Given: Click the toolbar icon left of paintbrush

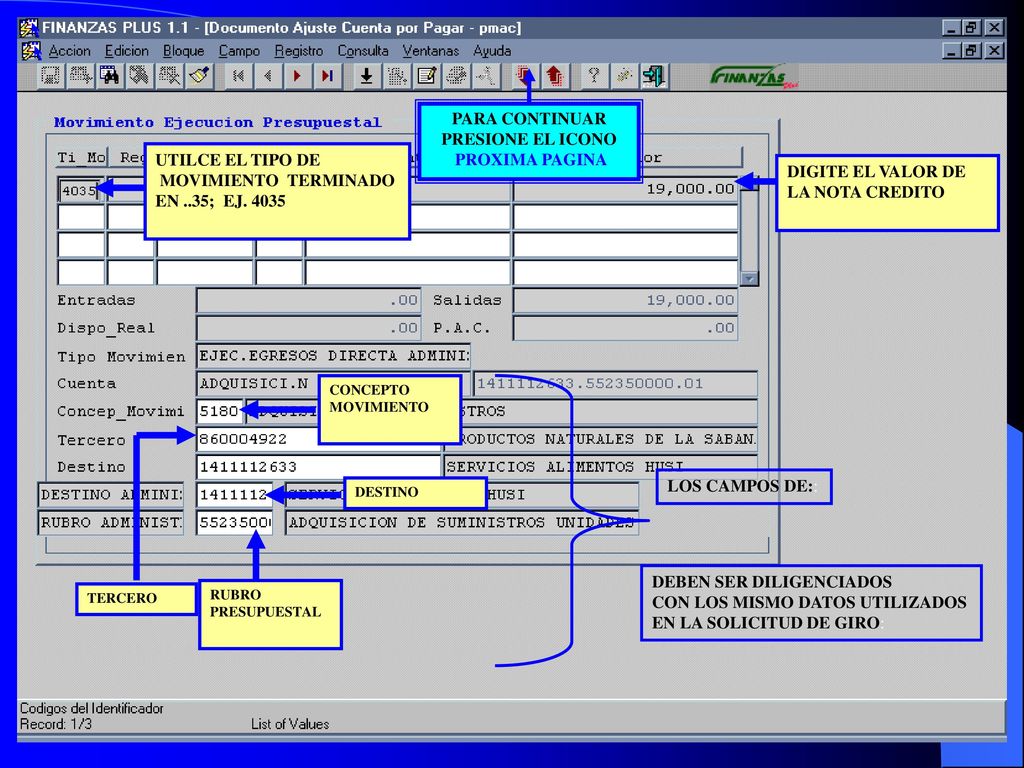Looking at the screenshot, I should tap(170, 76).
